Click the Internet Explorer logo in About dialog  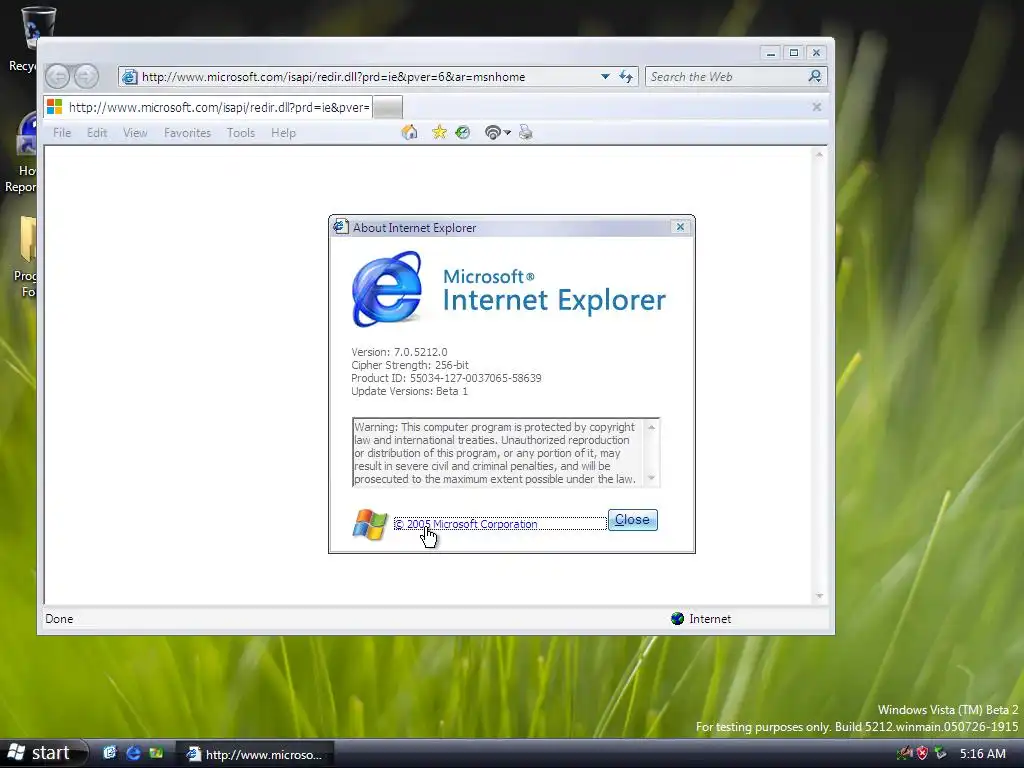[387, 289]
